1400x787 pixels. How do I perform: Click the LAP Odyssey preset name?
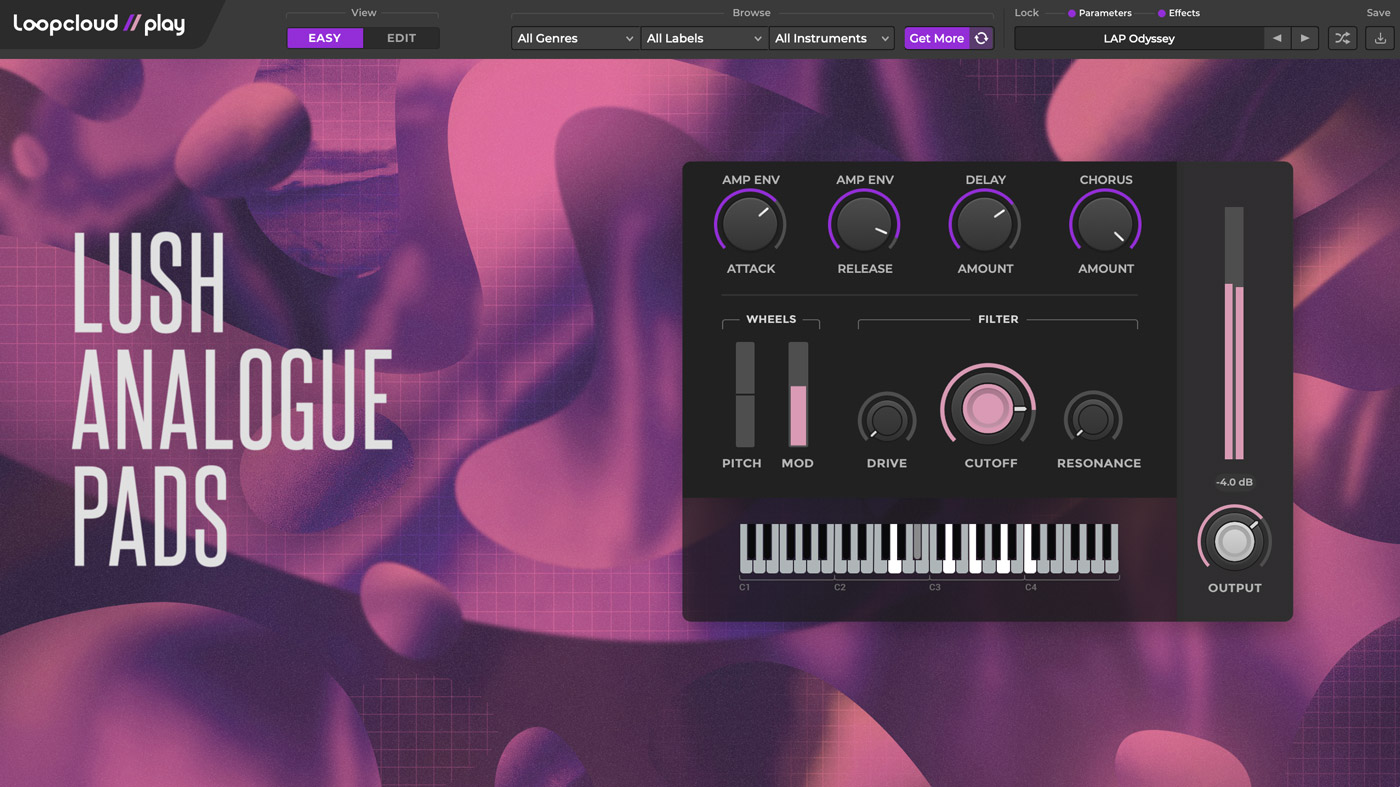1139,38
